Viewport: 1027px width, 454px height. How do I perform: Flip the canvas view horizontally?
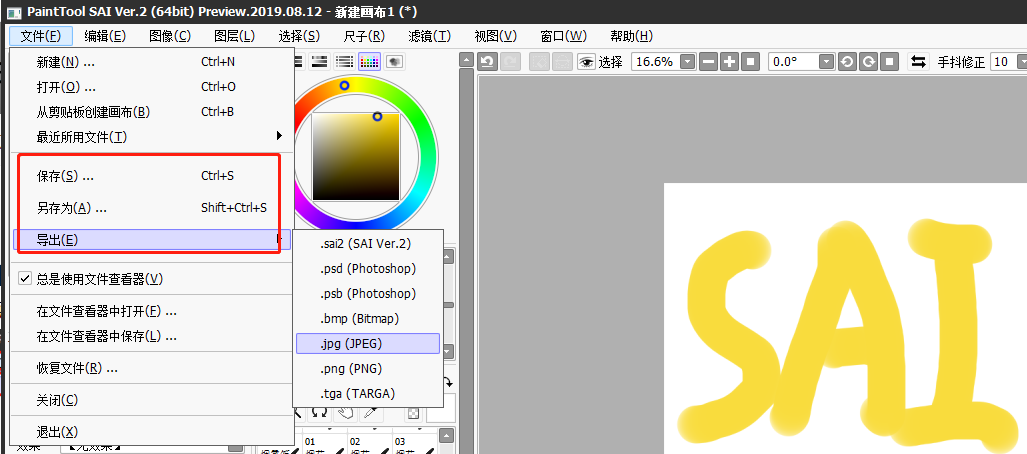click(x=917, y=62)
